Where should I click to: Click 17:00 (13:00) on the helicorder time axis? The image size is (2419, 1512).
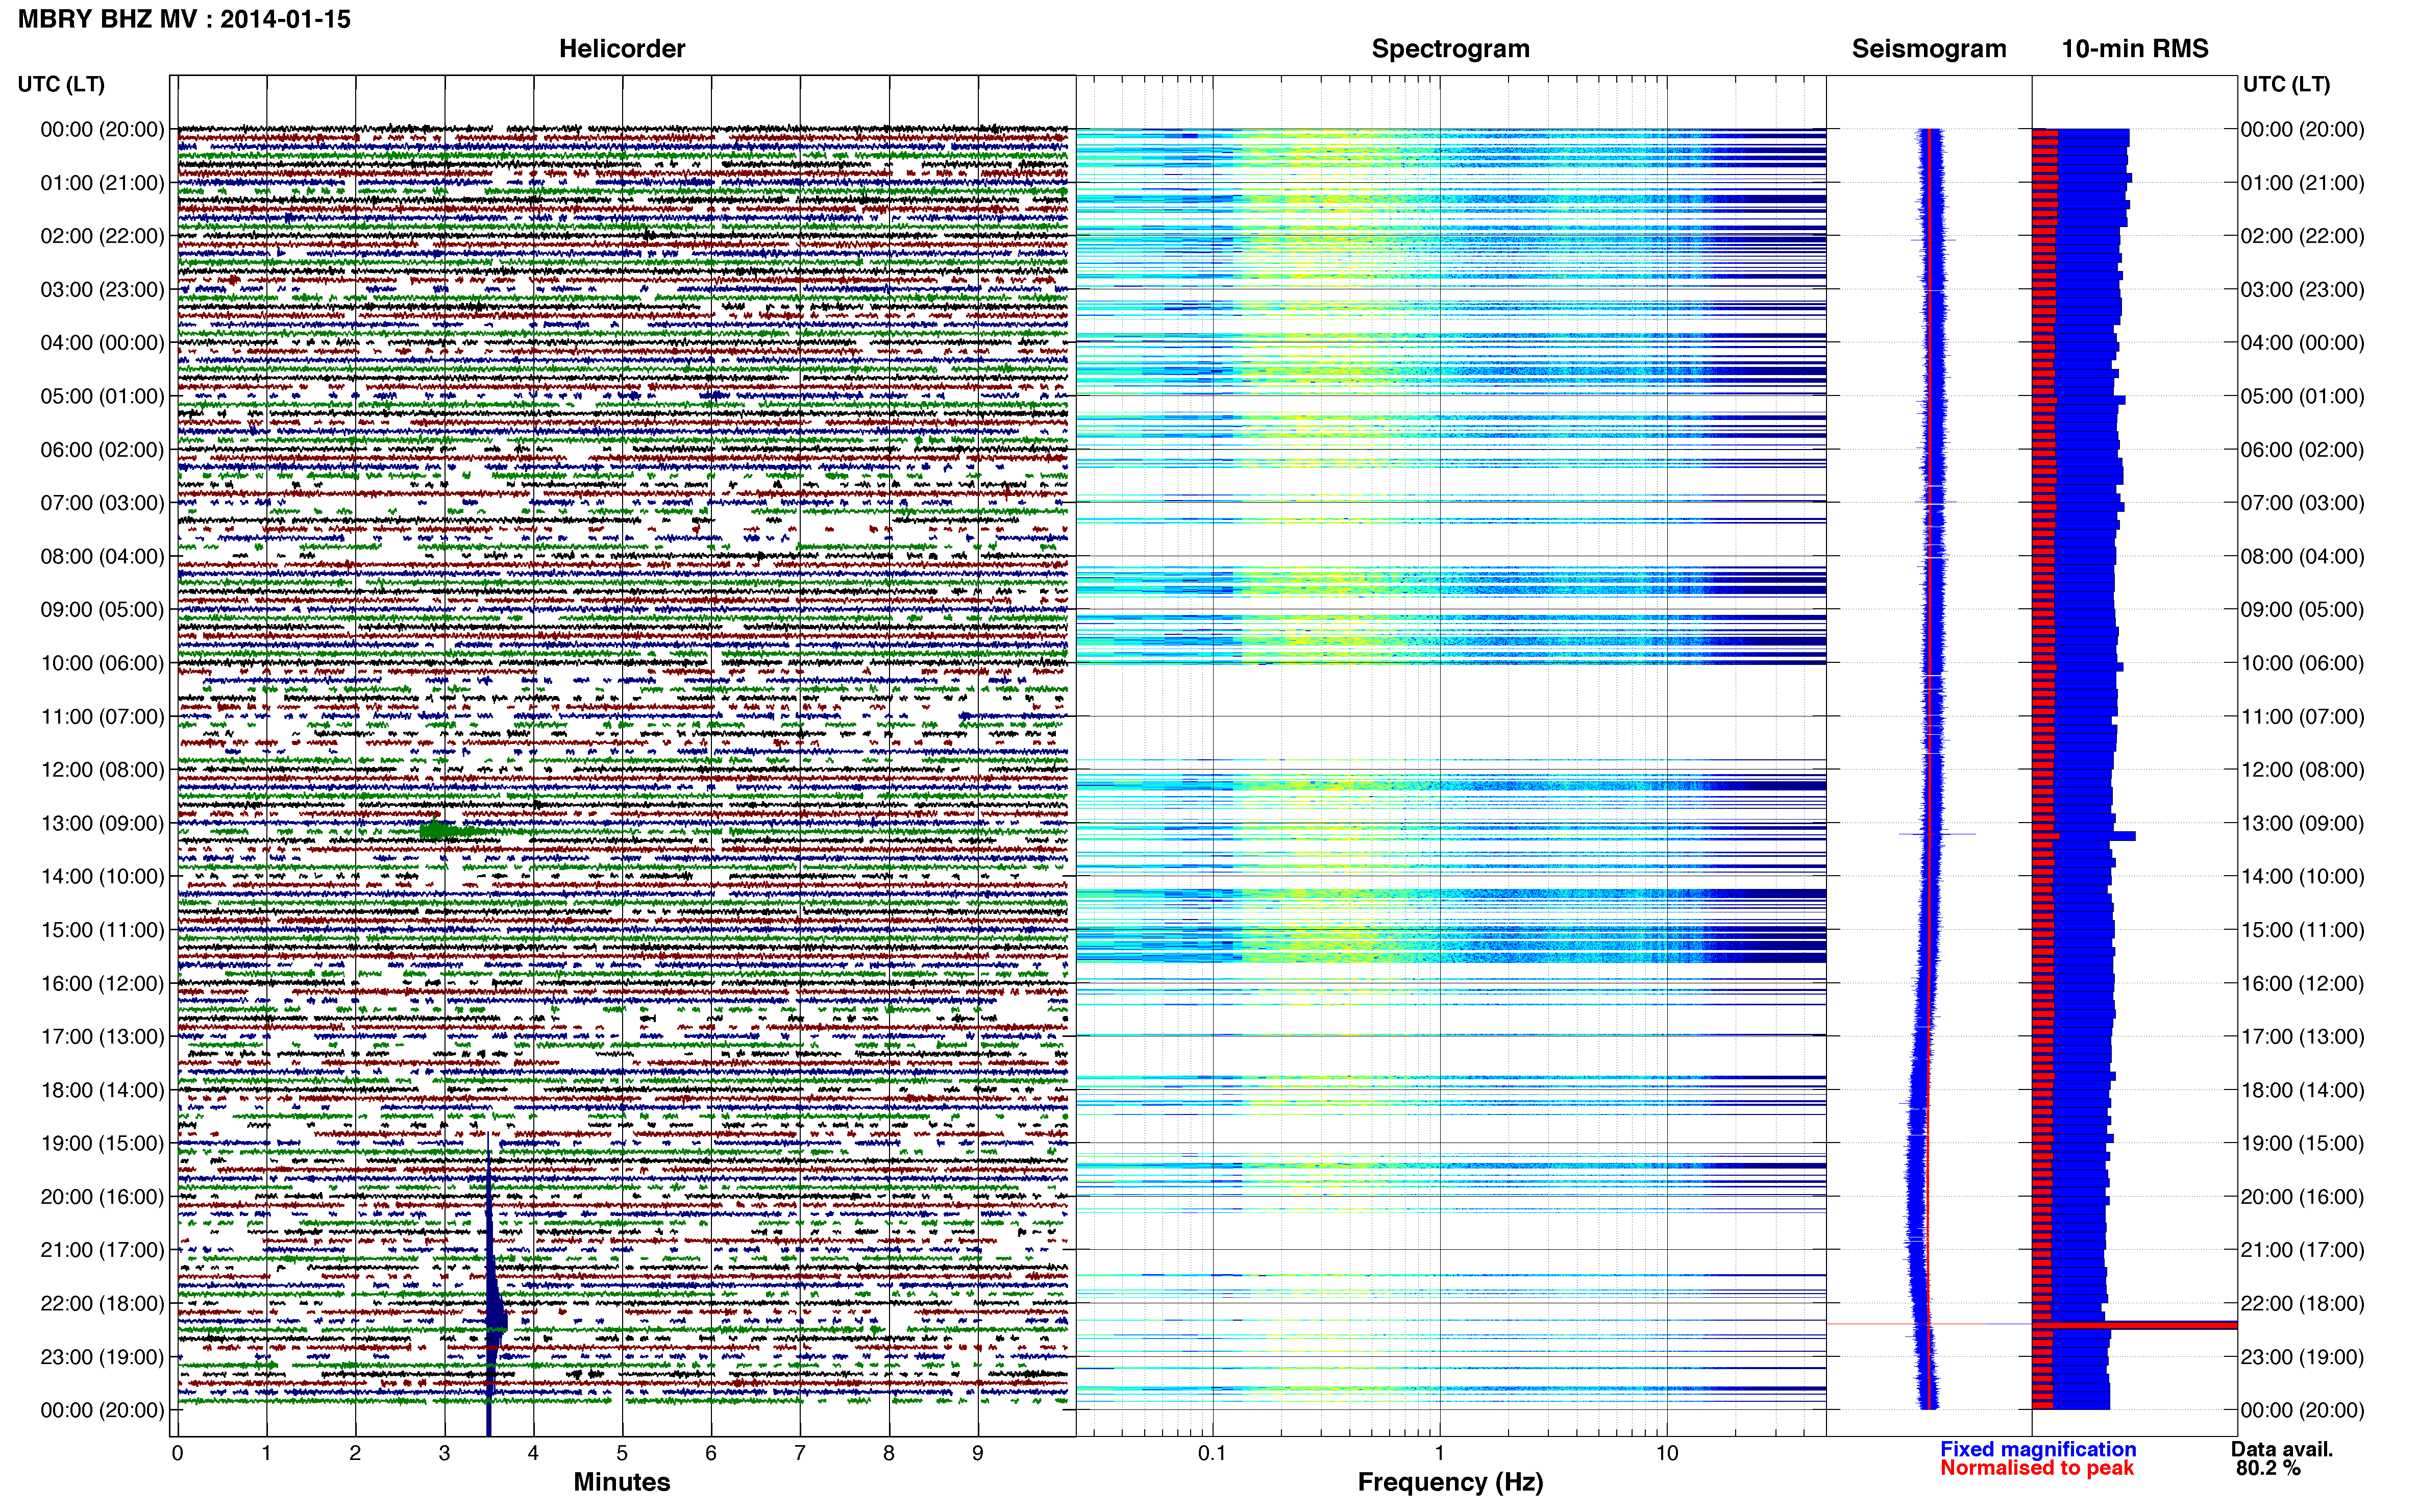[102, 1036]
